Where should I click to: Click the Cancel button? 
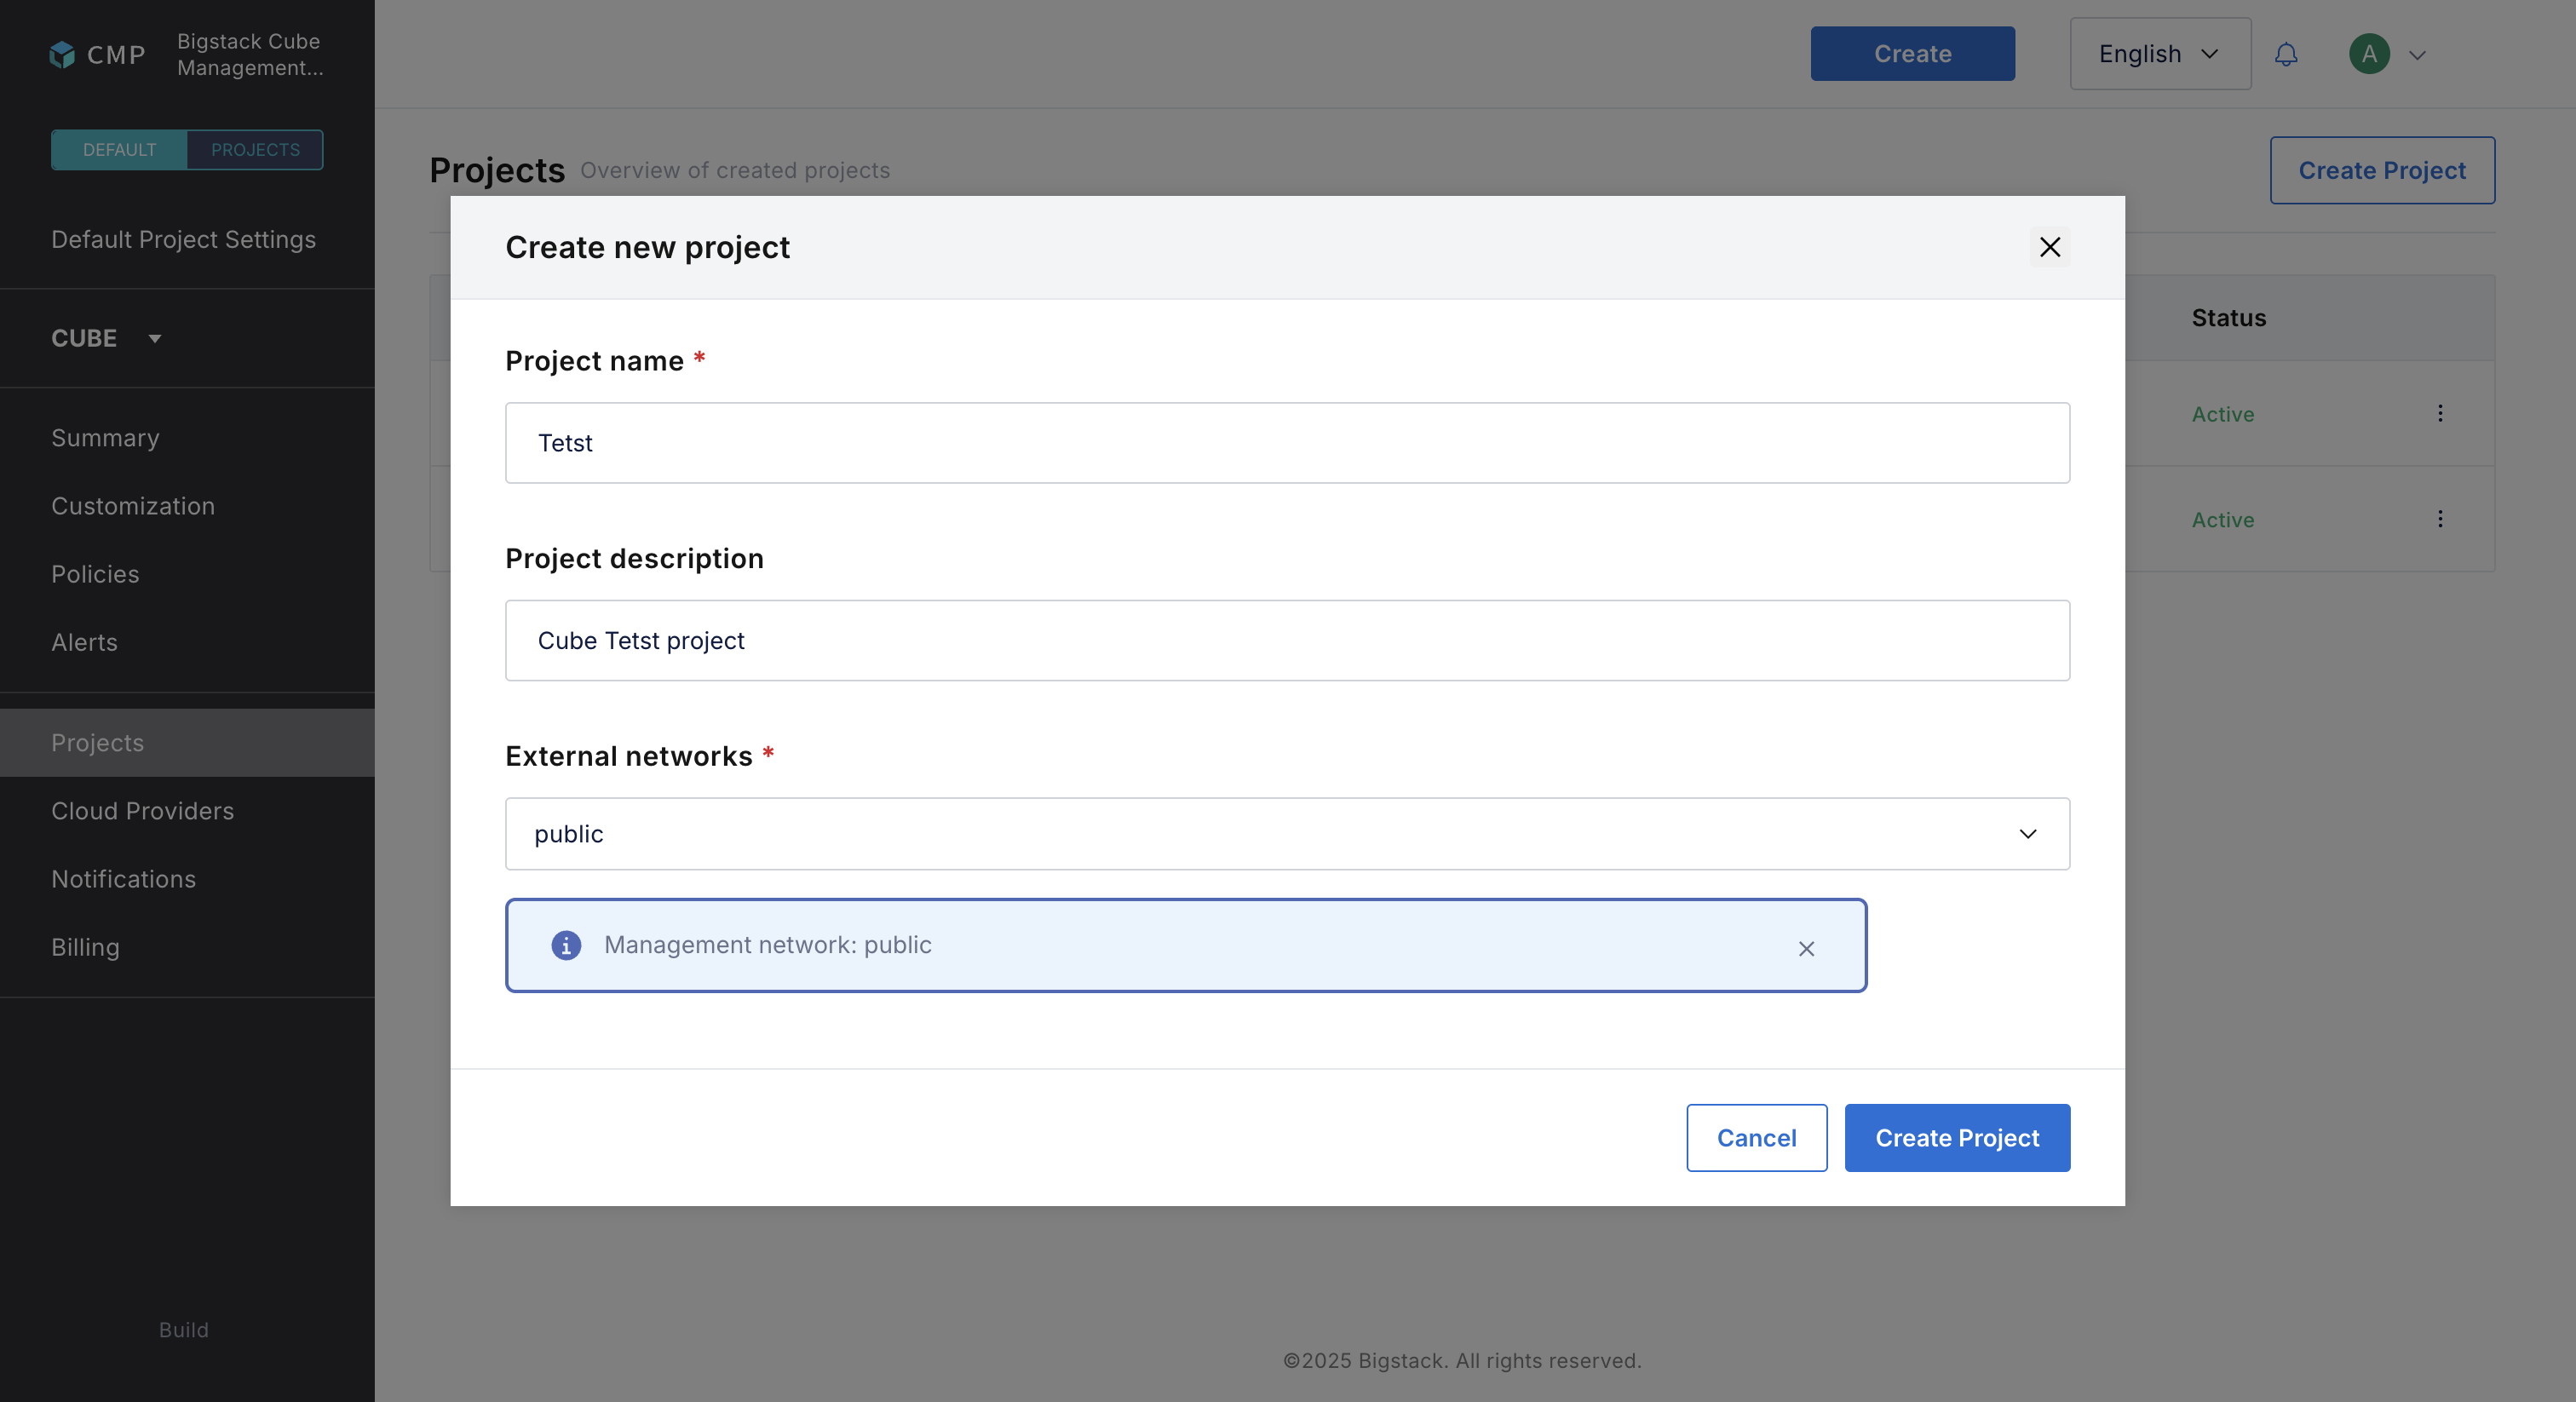point(1756,1138)
